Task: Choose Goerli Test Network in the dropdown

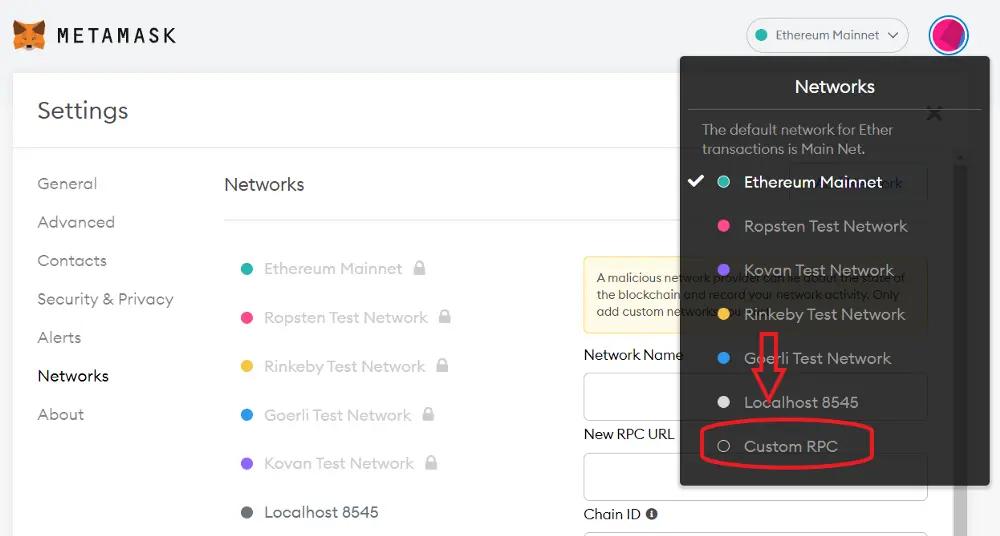Action: click(817, 358)
